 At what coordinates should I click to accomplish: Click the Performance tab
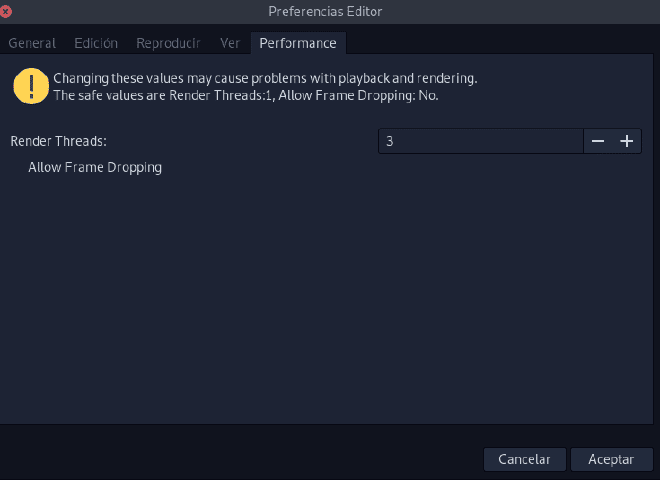[298, 43]
